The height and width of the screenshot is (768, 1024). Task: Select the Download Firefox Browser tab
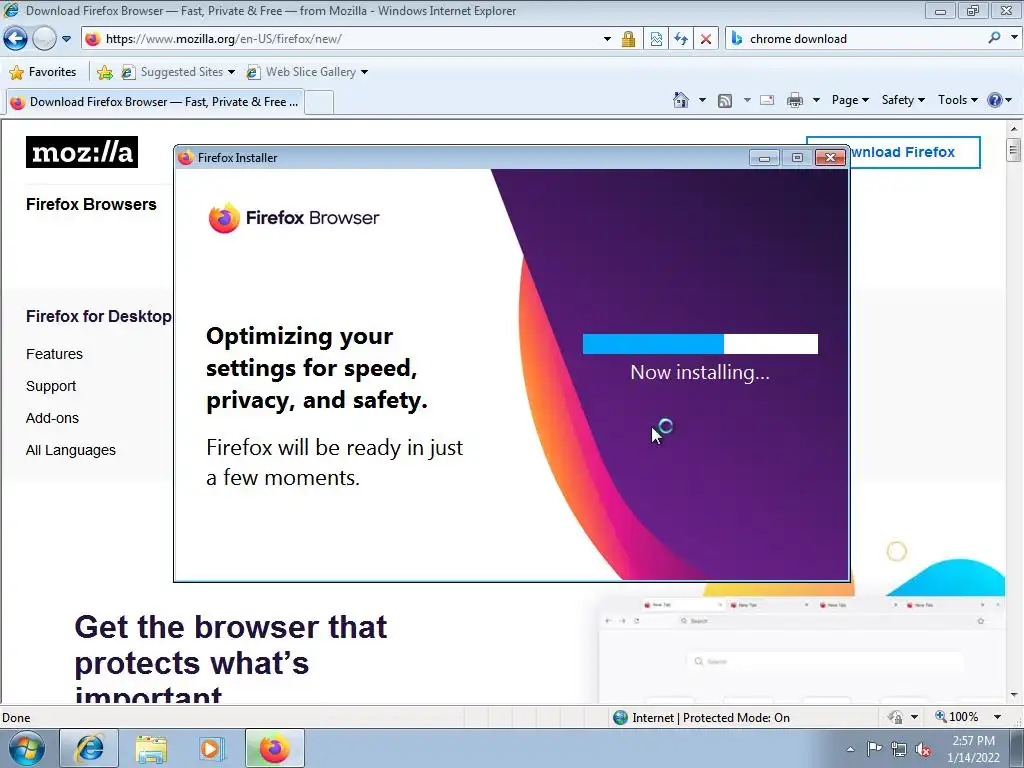tap(155, 102)
